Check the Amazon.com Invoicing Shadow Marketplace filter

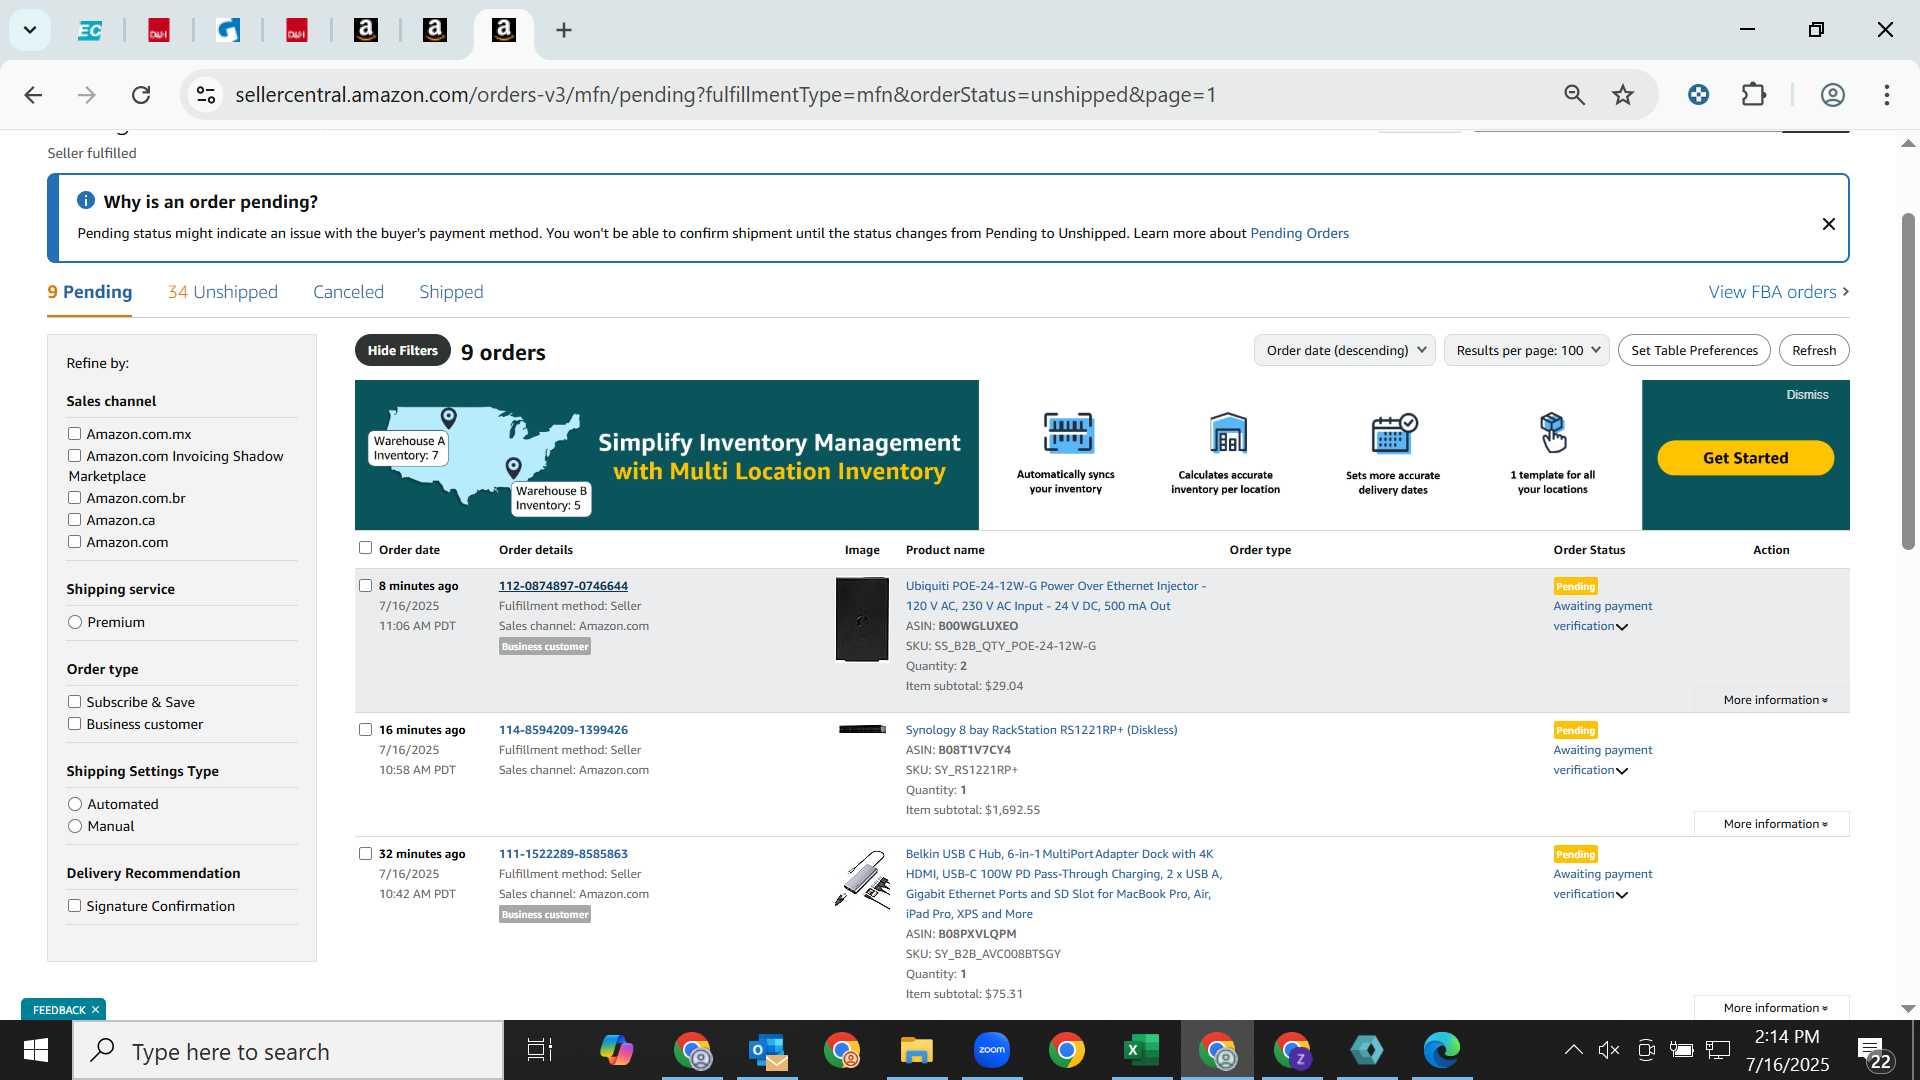[74, 456]
